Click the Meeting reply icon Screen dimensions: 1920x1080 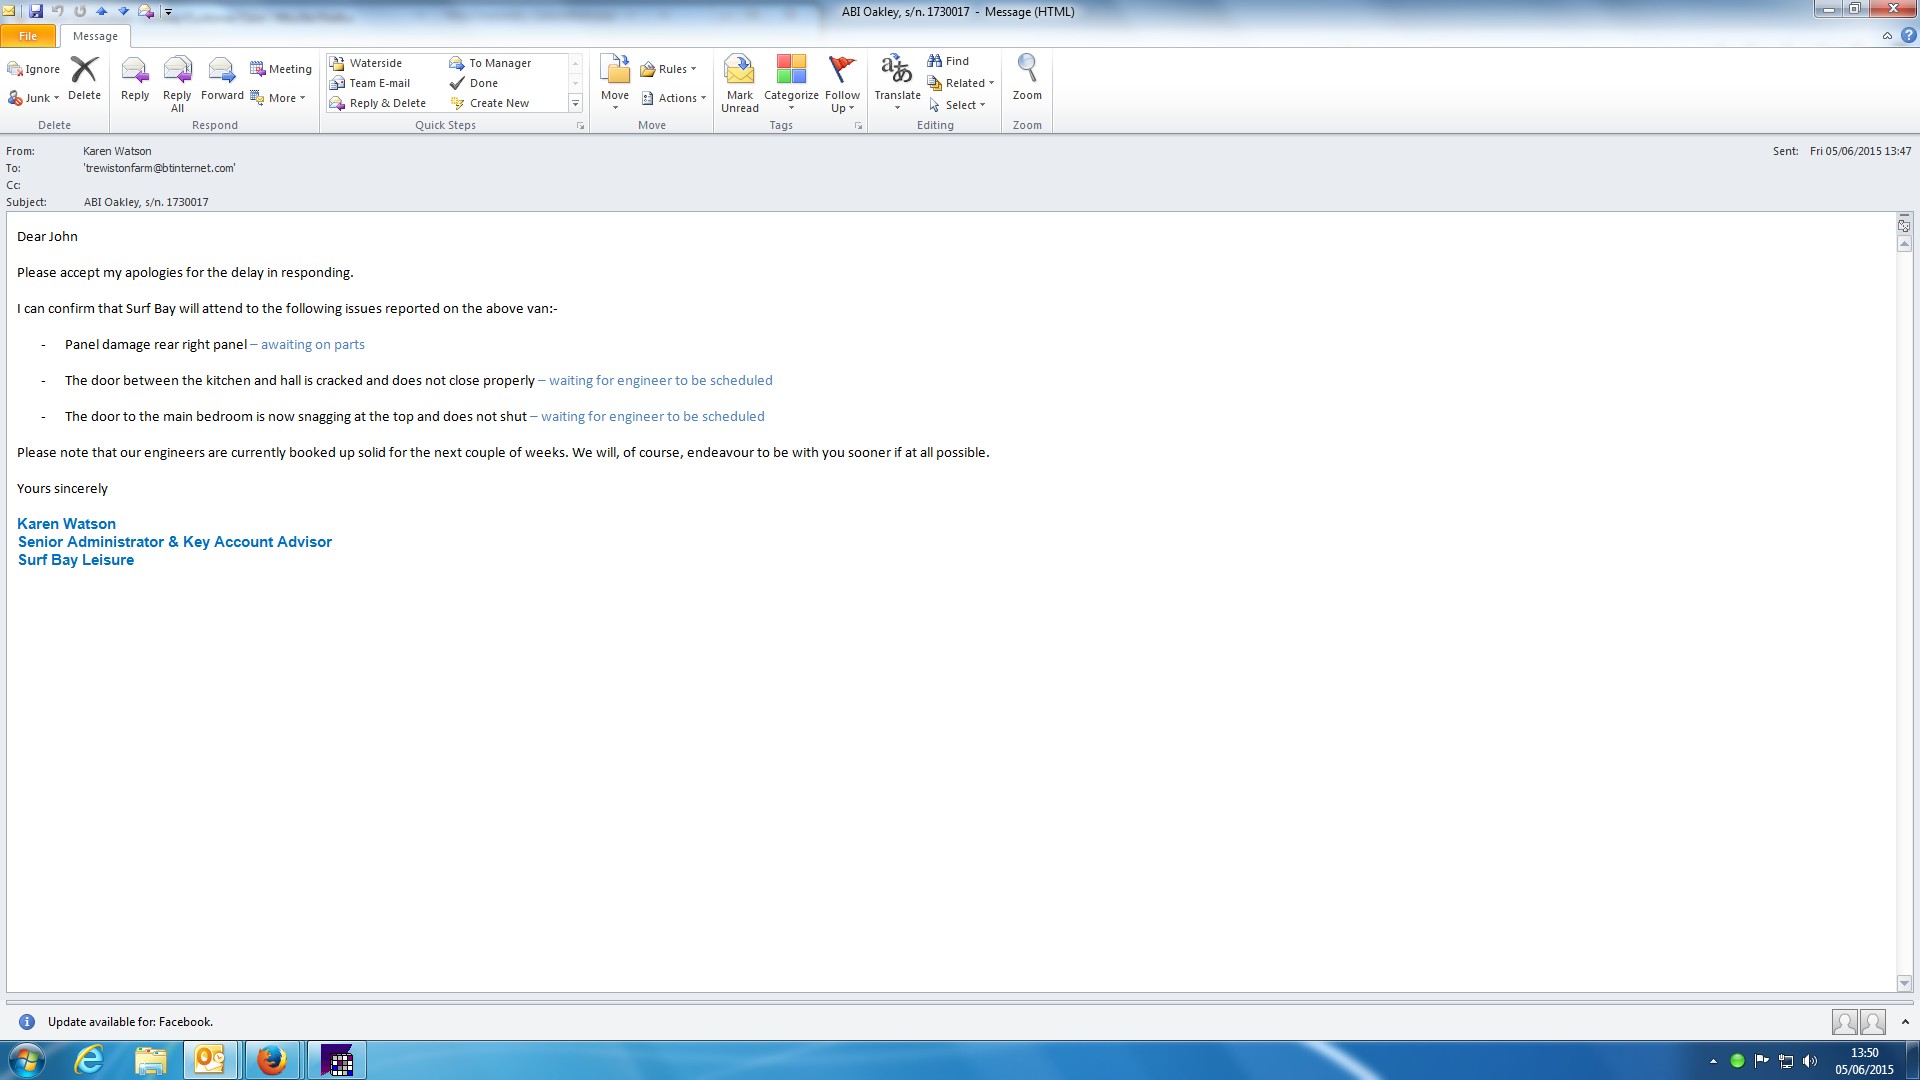(281, 69)
